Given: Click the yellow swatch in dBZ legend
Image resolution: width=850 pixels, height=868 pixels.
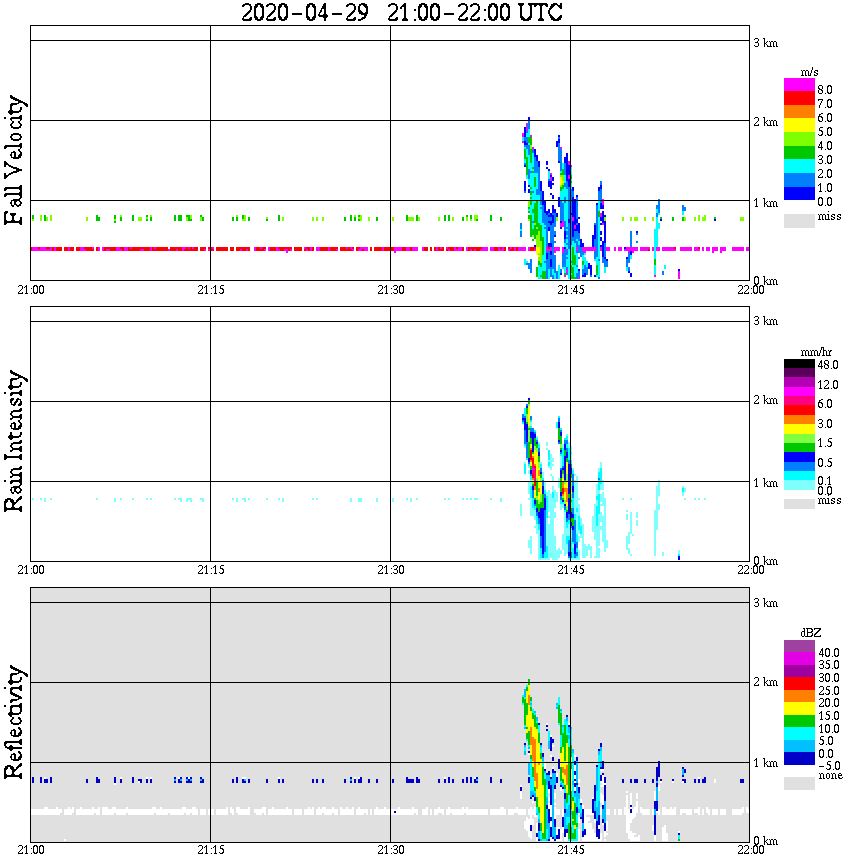Looking at the screenshot, I should tap(799, 709).
